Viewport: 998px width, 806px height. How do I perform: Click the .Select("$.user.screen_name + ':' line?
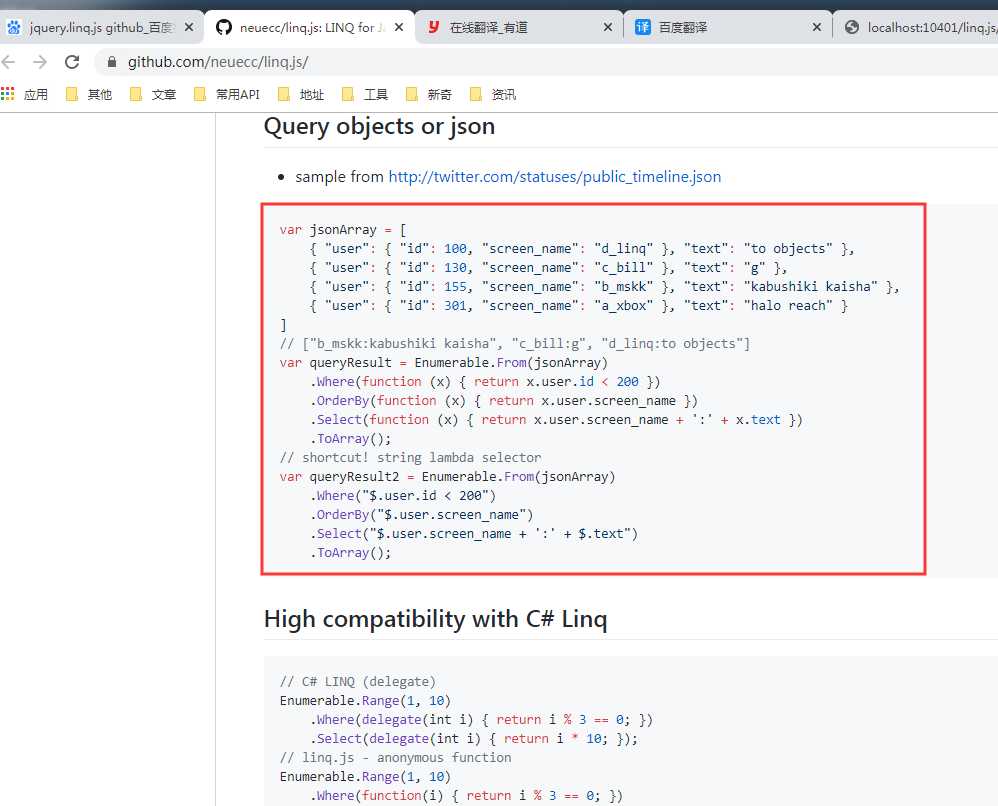(x=474, y=534)
